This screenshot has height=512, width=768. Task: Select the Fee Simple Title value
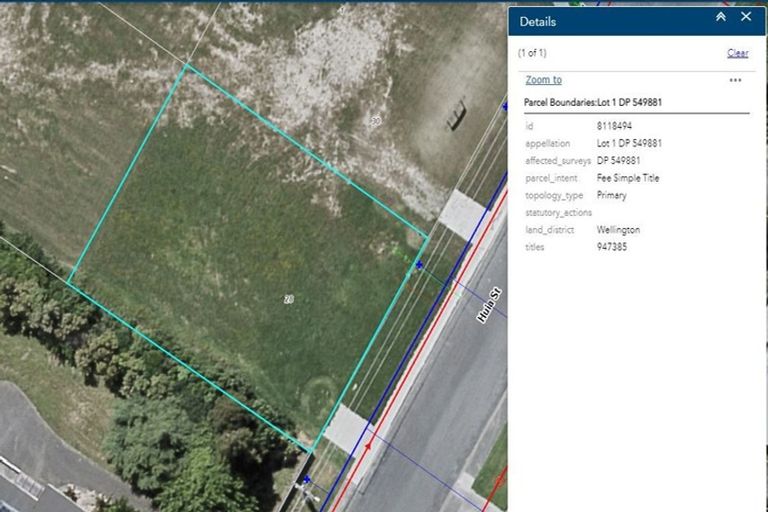point(628,178)
